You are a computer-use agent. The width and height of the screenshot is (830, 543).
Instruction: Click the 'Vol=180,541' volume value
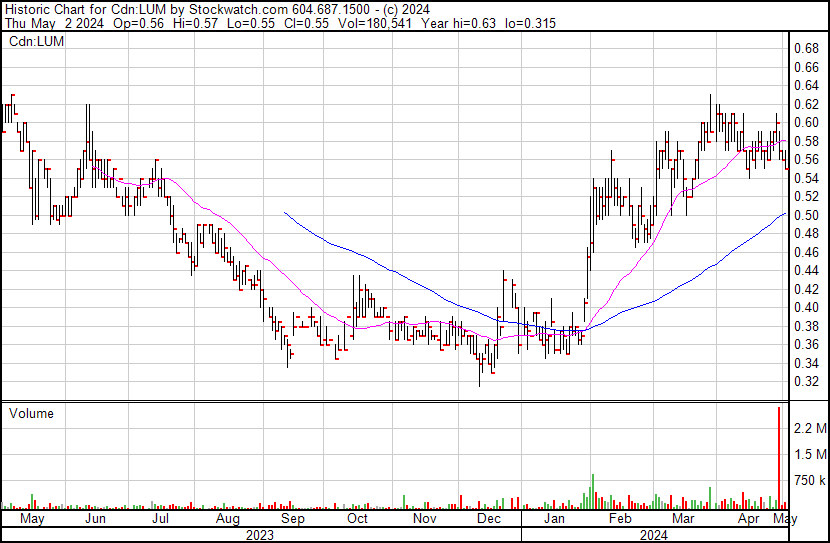click(375, 23)
